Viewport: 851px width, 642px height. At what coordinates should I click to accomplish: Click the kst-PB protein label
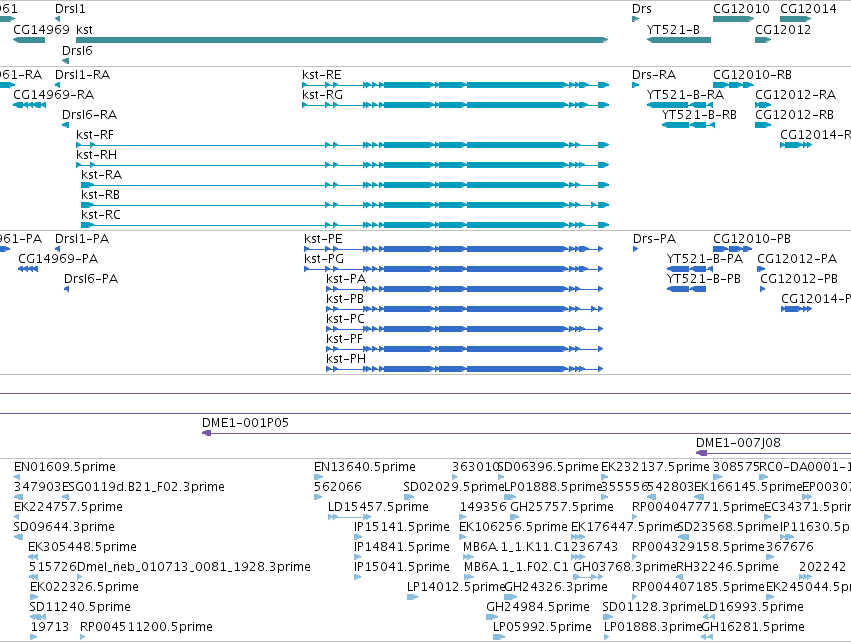345,298
